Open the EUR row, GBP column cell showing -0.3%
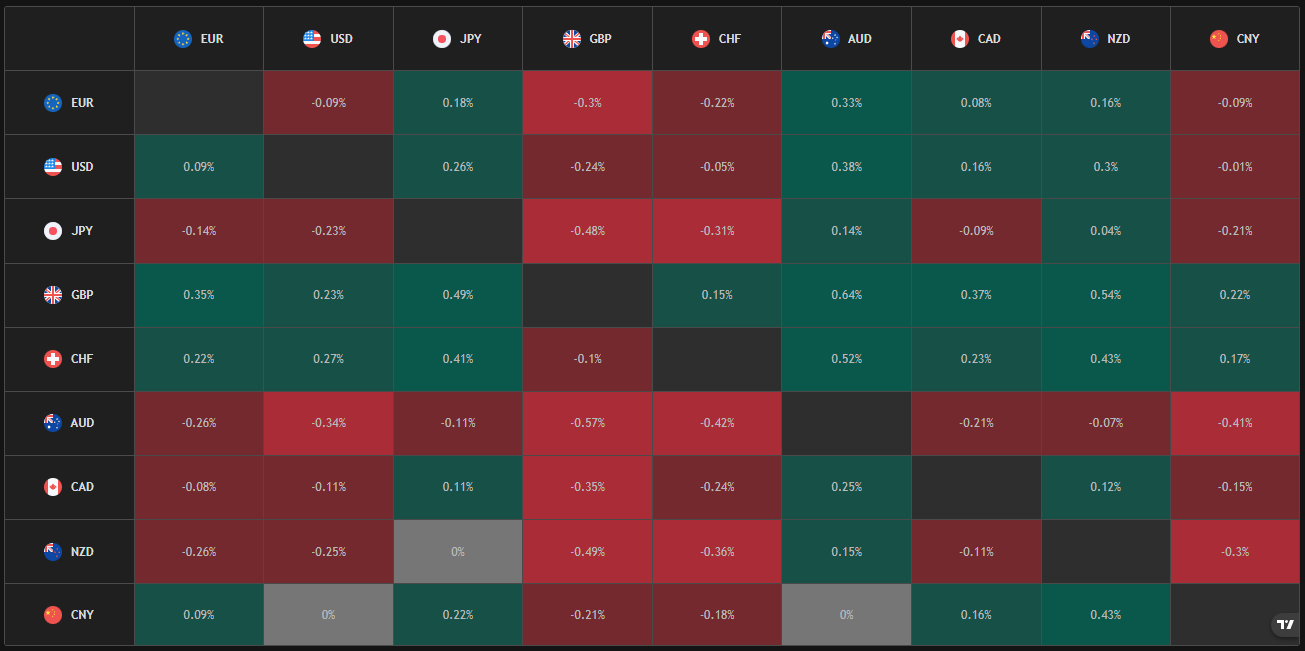 [587, 103]
